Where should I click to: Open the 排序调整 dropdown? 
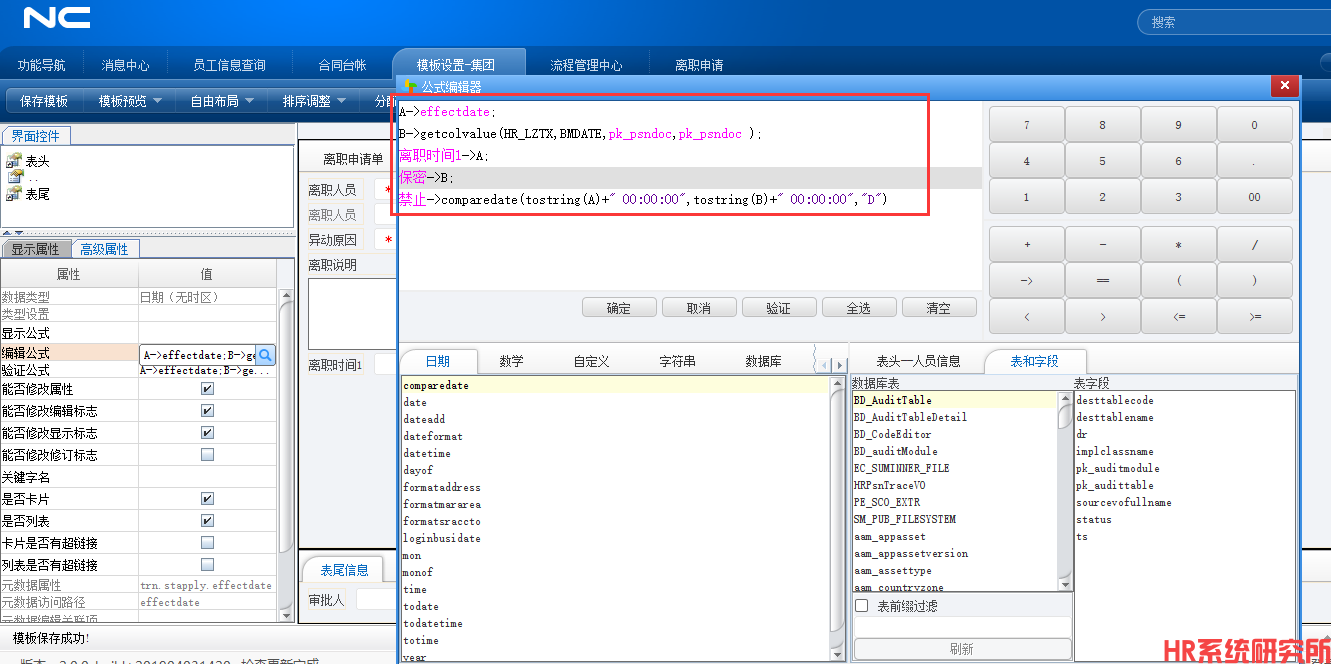pos(314,101)
